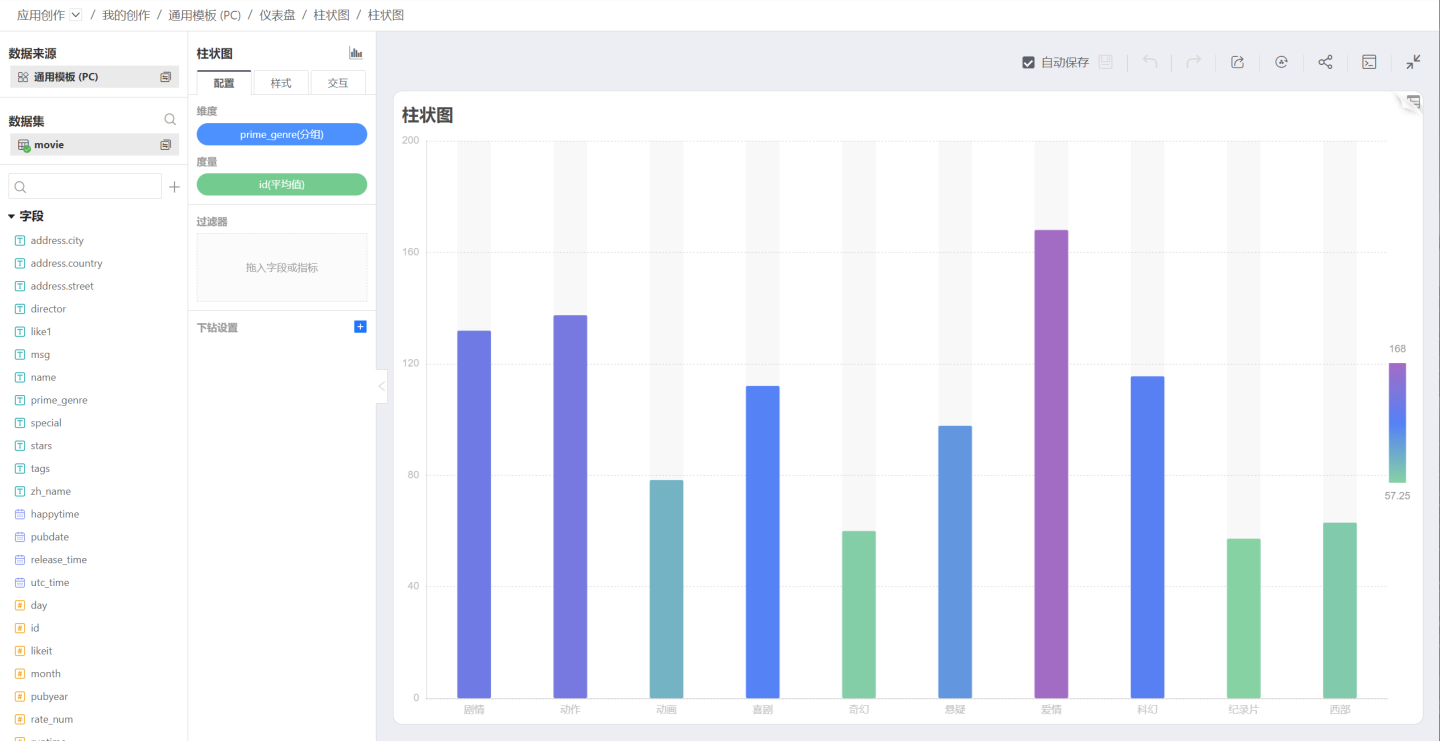1440x741 pixels.
Task: Open the export icon in toolbar
Action: click(1237, 62)
